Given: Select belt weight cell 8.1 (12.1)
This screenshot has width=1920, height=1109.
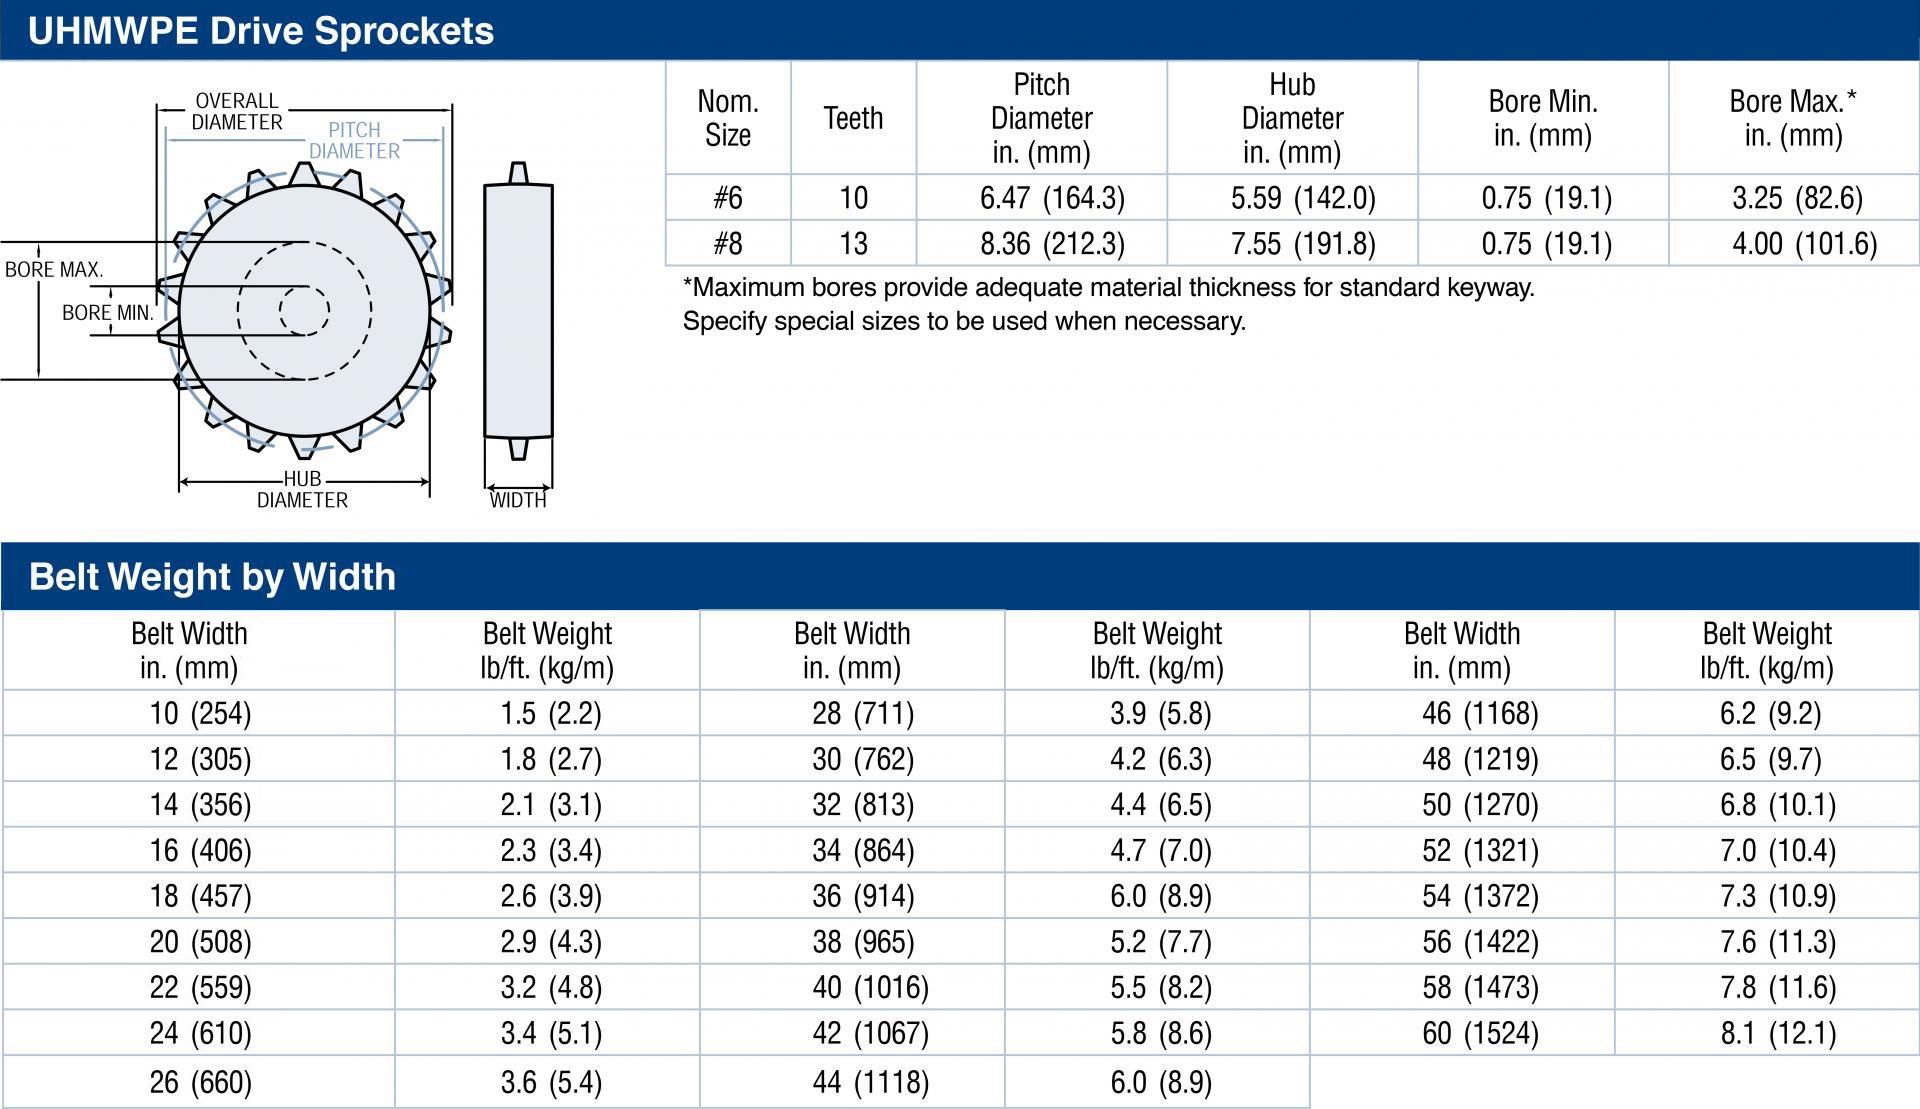Looking at the screenshot, I should 1778,1033.
